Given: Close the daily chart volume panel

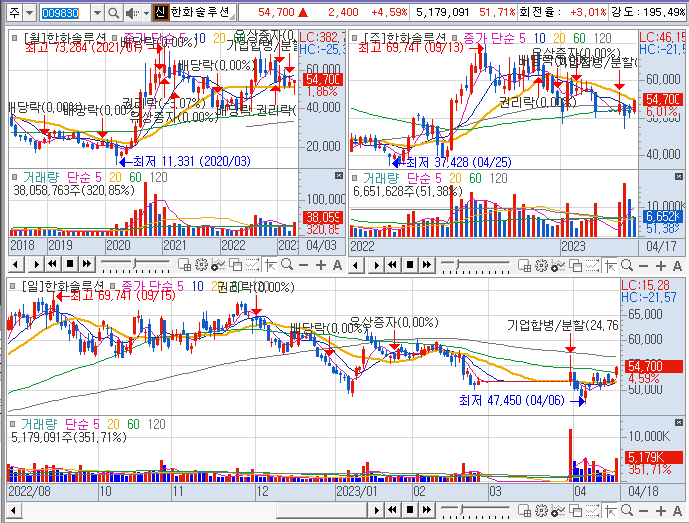Looking at the screenshot, I should click(679, 423).
